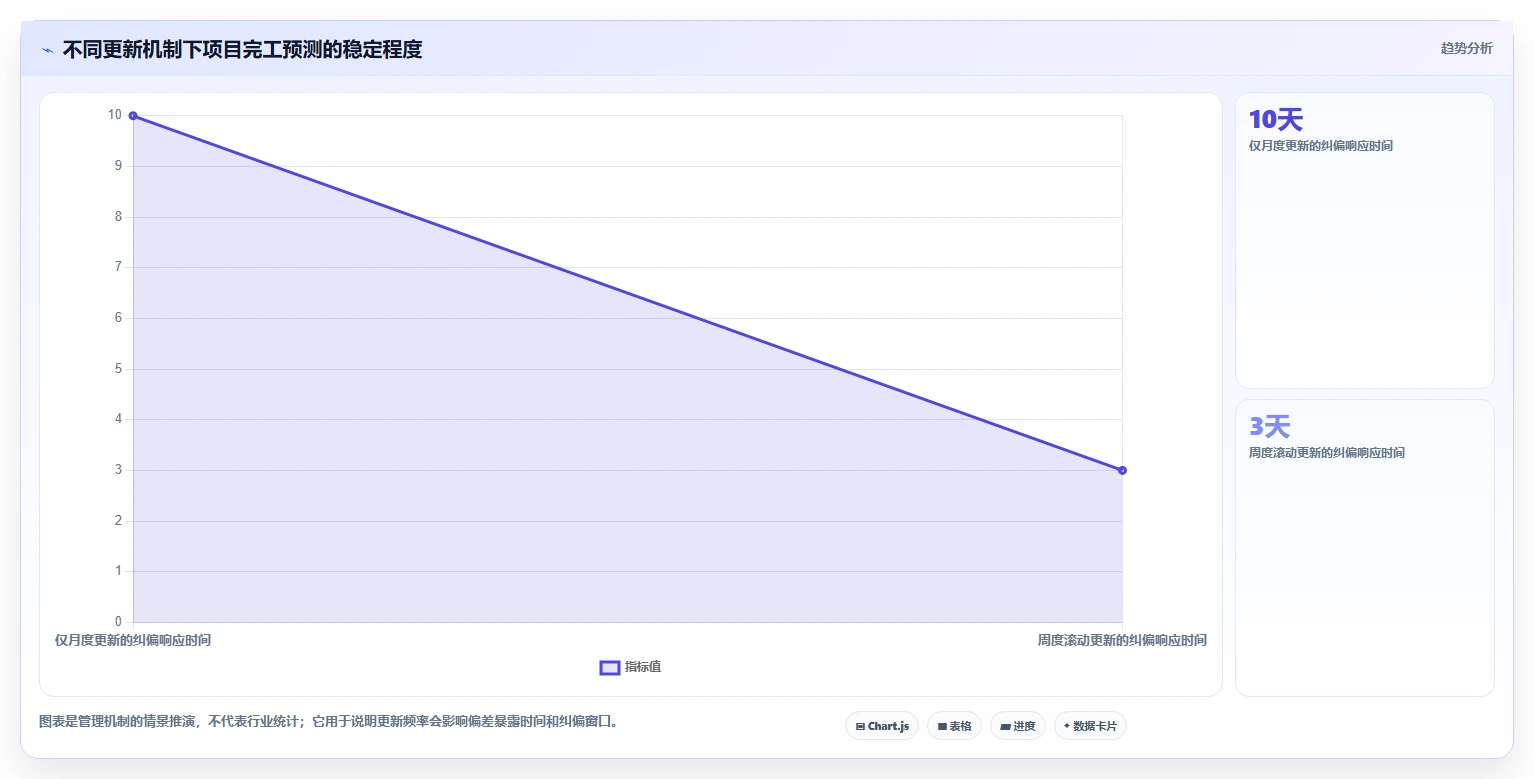Click the icon inside the 表格 pill
Screen dimensions: 1534x779
point(942,727)
